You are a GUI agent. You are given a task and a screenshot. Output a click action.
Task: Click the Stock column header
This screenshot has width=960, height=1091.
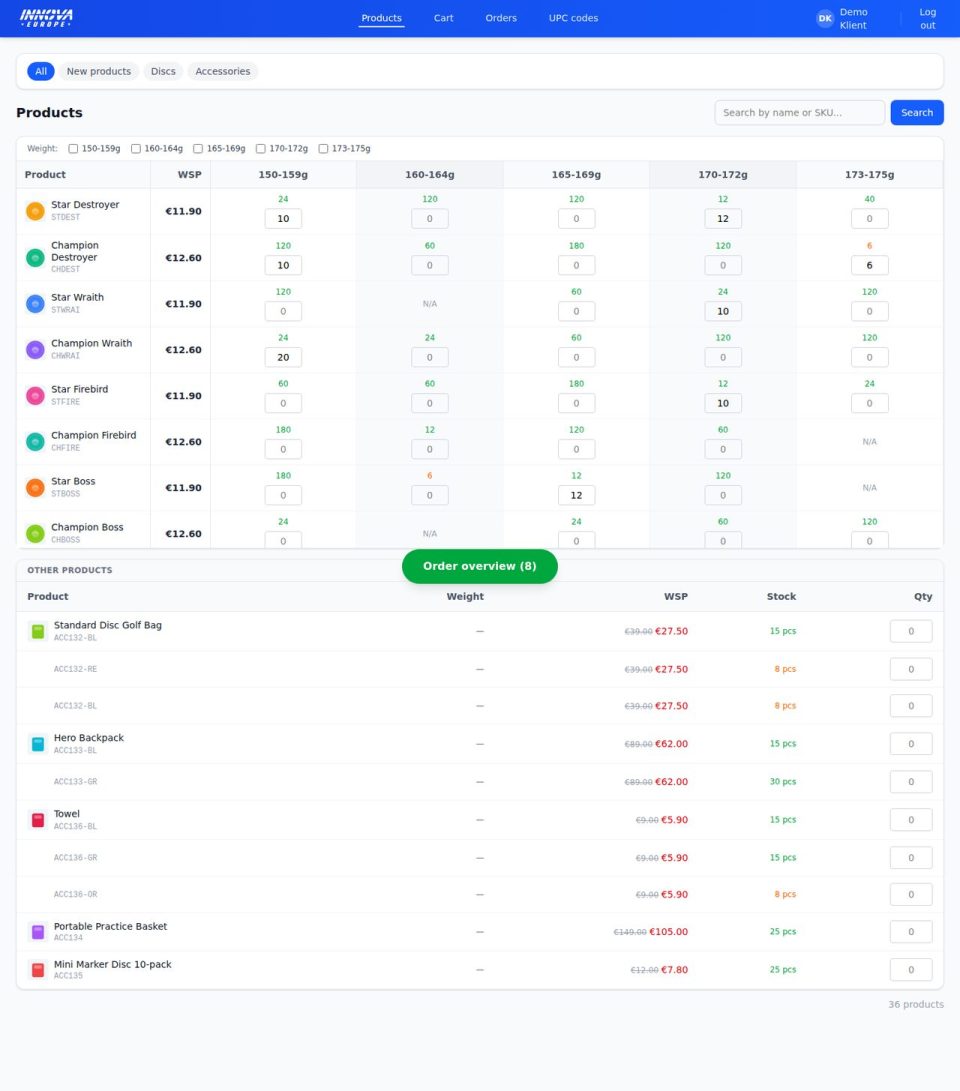(x=781, y=596)
